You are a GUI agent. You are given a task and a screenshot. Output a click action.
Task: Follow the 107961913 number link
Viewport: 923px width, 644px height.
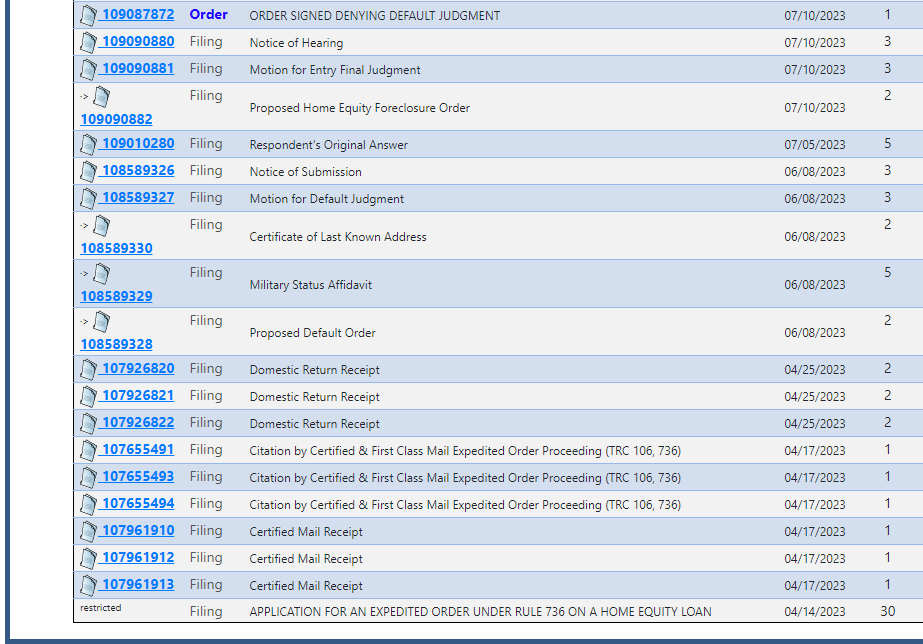pyautogui.click(x=138, y=585)
